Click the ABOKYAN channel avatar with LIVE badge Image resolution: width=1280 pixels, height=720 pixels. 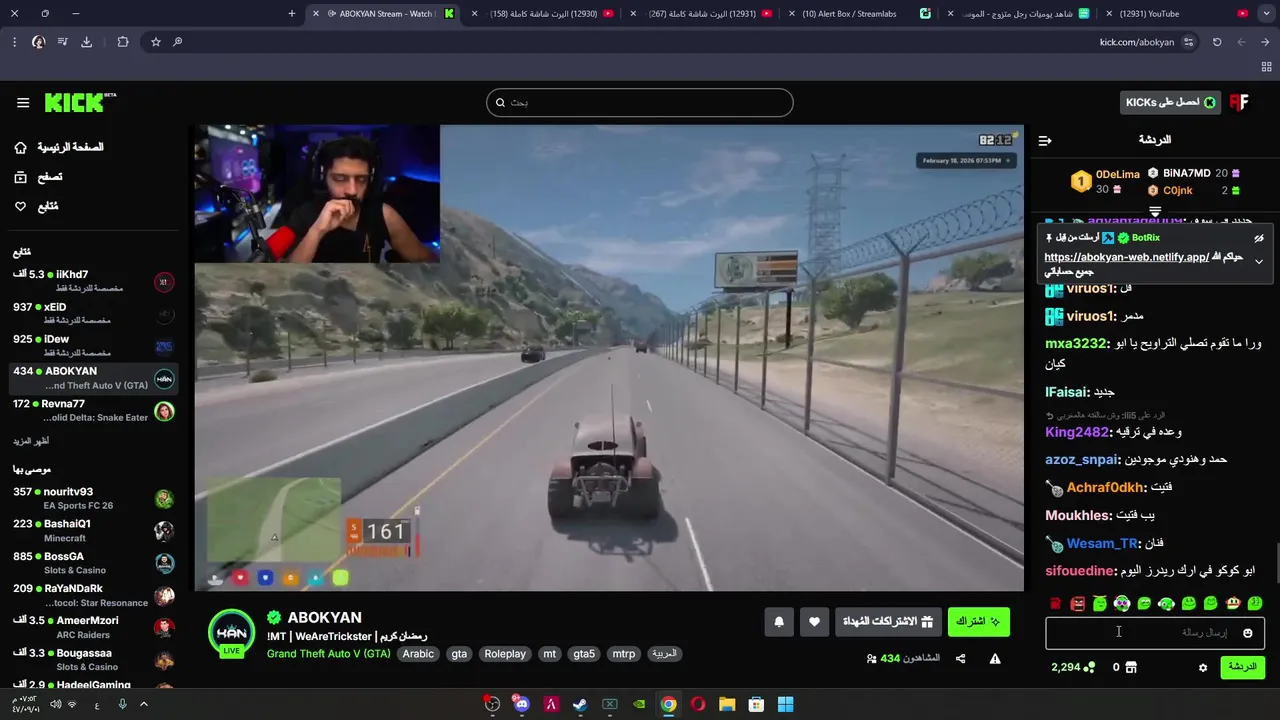tap(231, 634)
